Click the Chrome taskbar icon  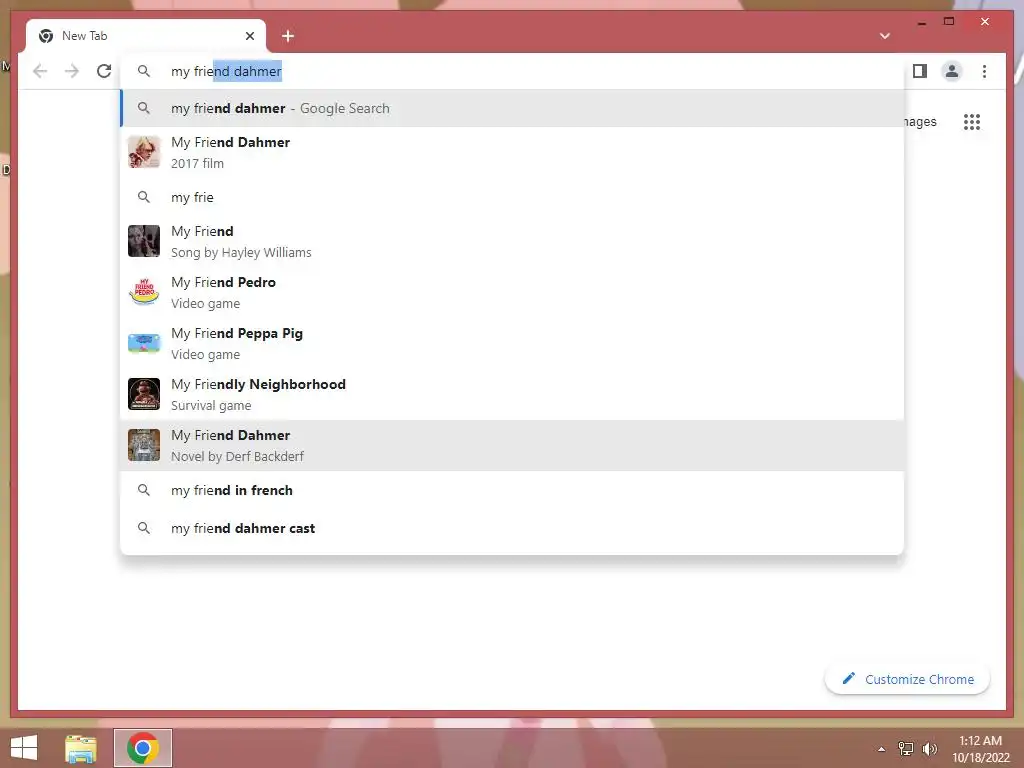(x=143, y=748)
